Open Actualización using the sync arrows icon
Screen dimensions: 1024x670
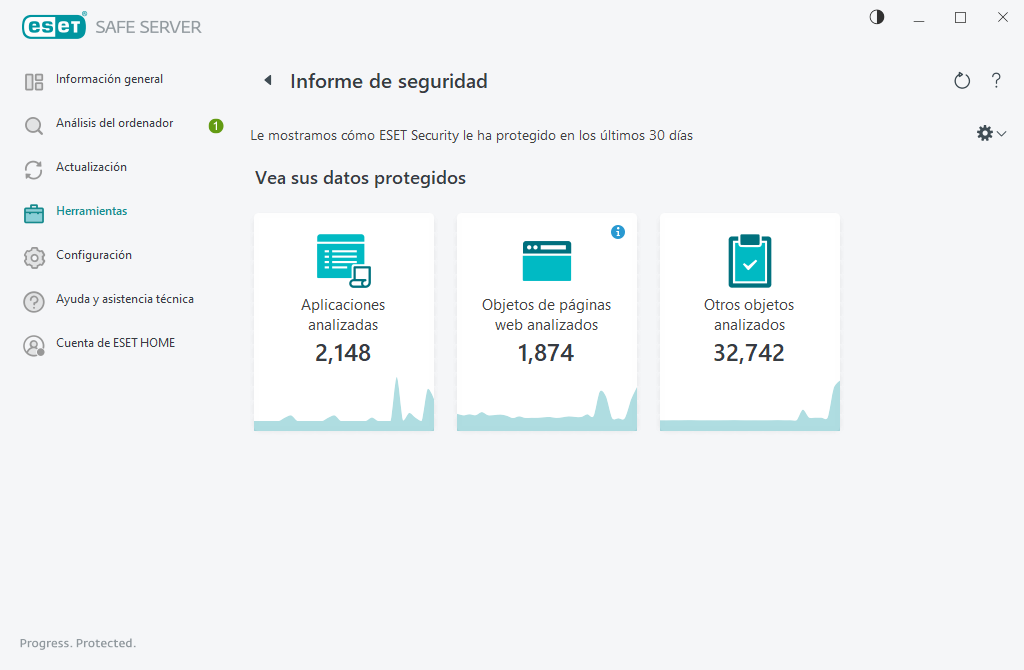click(33, 167)
